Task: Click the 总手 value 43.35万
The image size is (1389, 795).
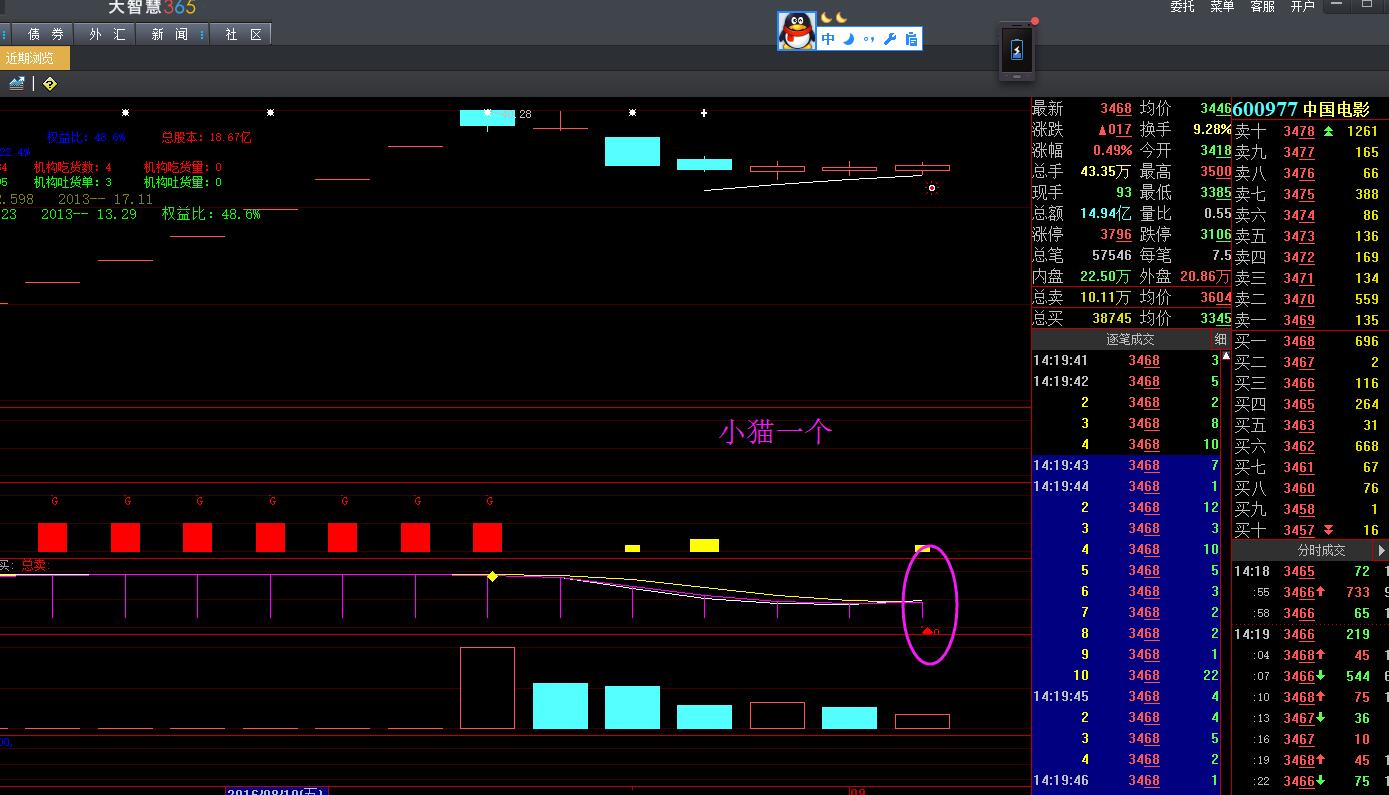Action: [1105, 172]
